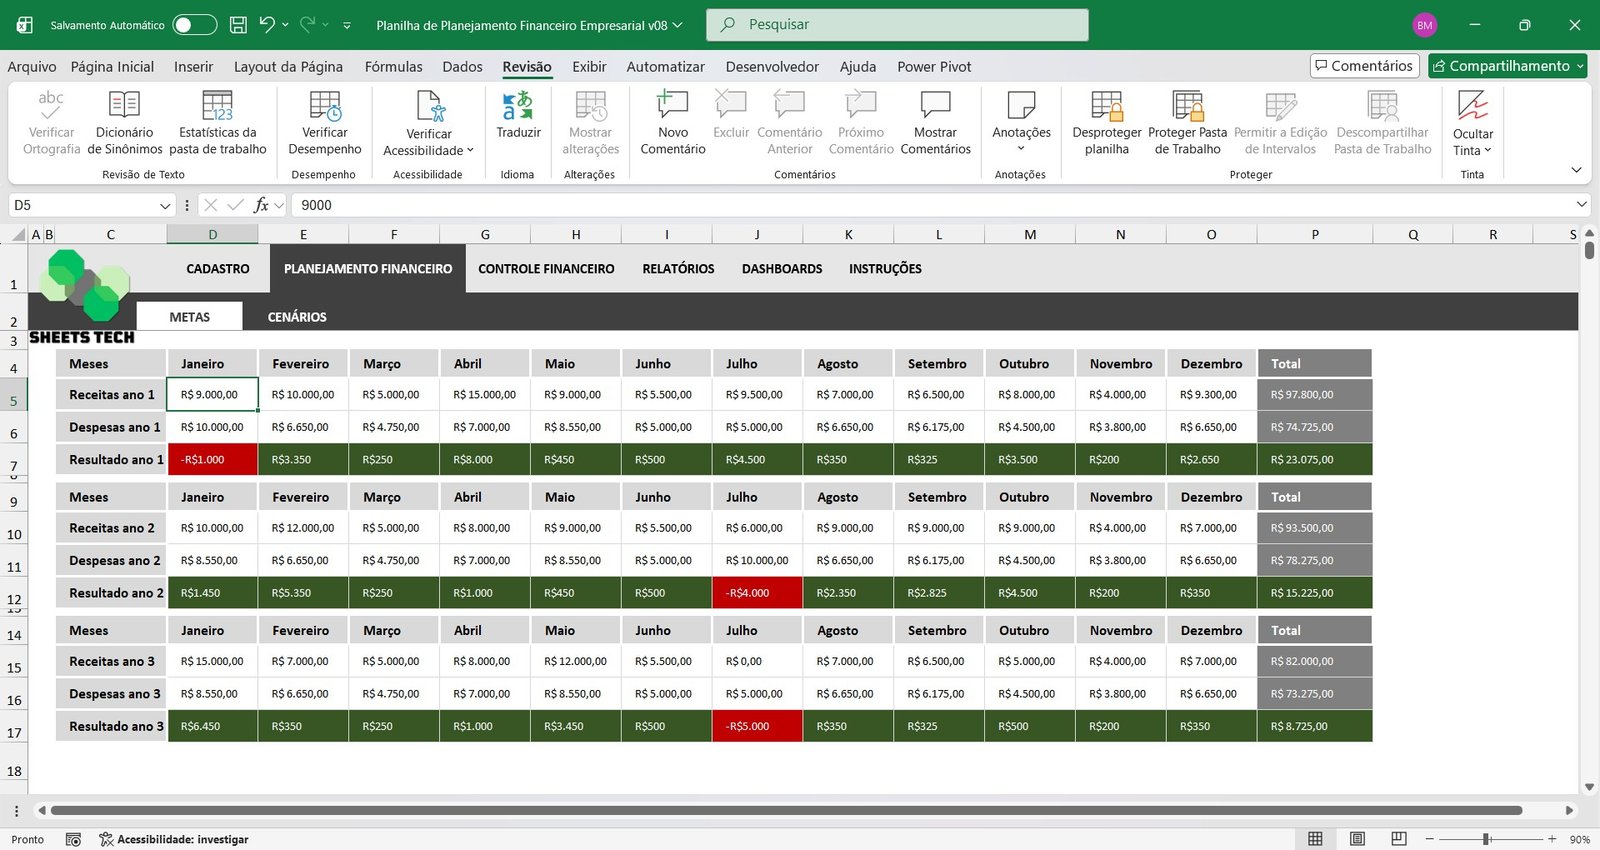The height and width of the screenshot is (850, 1600).
Task: Open the Fórmulas ribbon tab
Action: [x=393, y=67]
